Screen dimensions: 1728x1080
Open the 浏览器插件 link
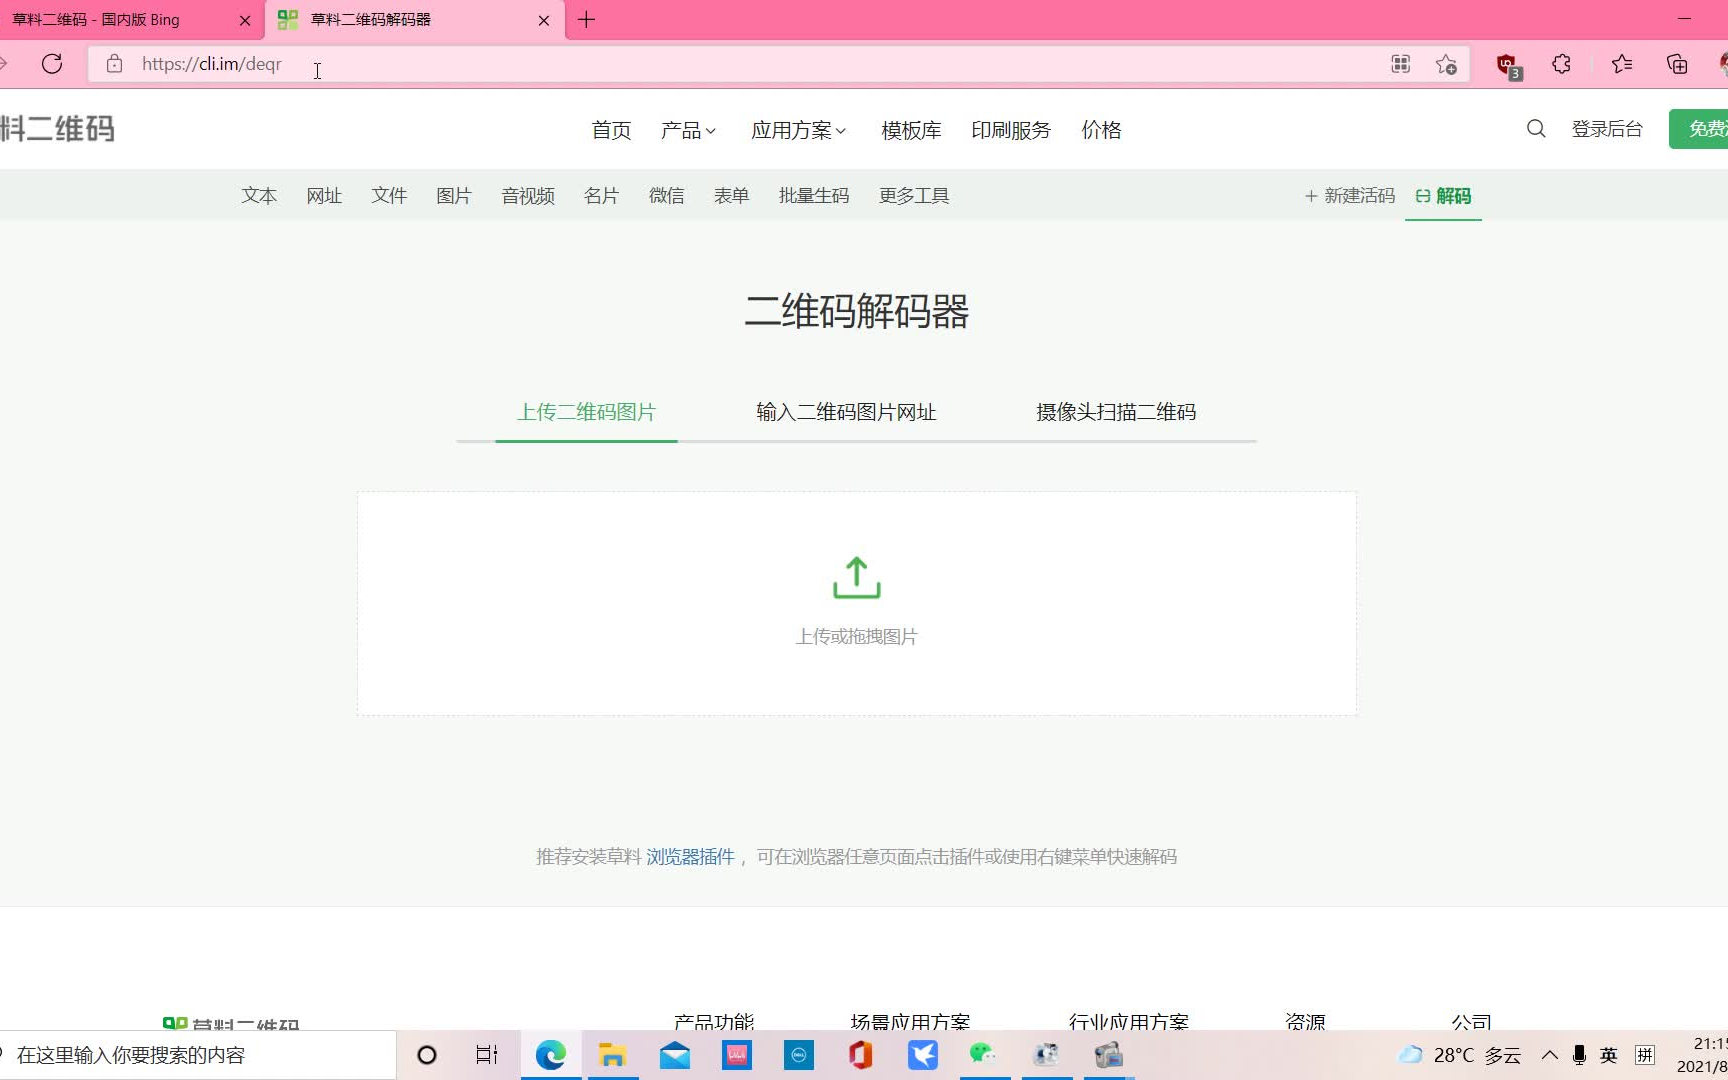pos(689,857)
